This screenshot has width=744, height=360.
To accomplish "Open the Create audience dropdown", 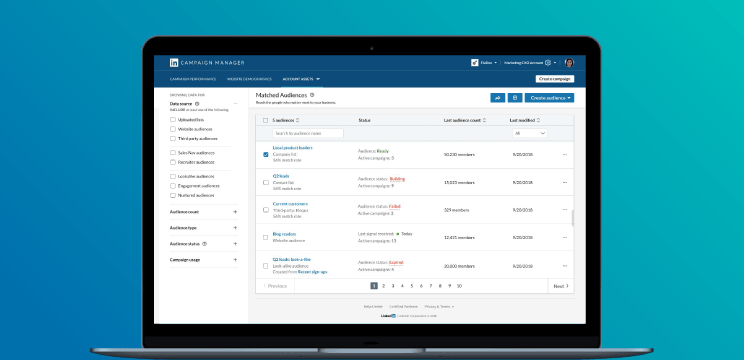I will (x=549, y=98).
